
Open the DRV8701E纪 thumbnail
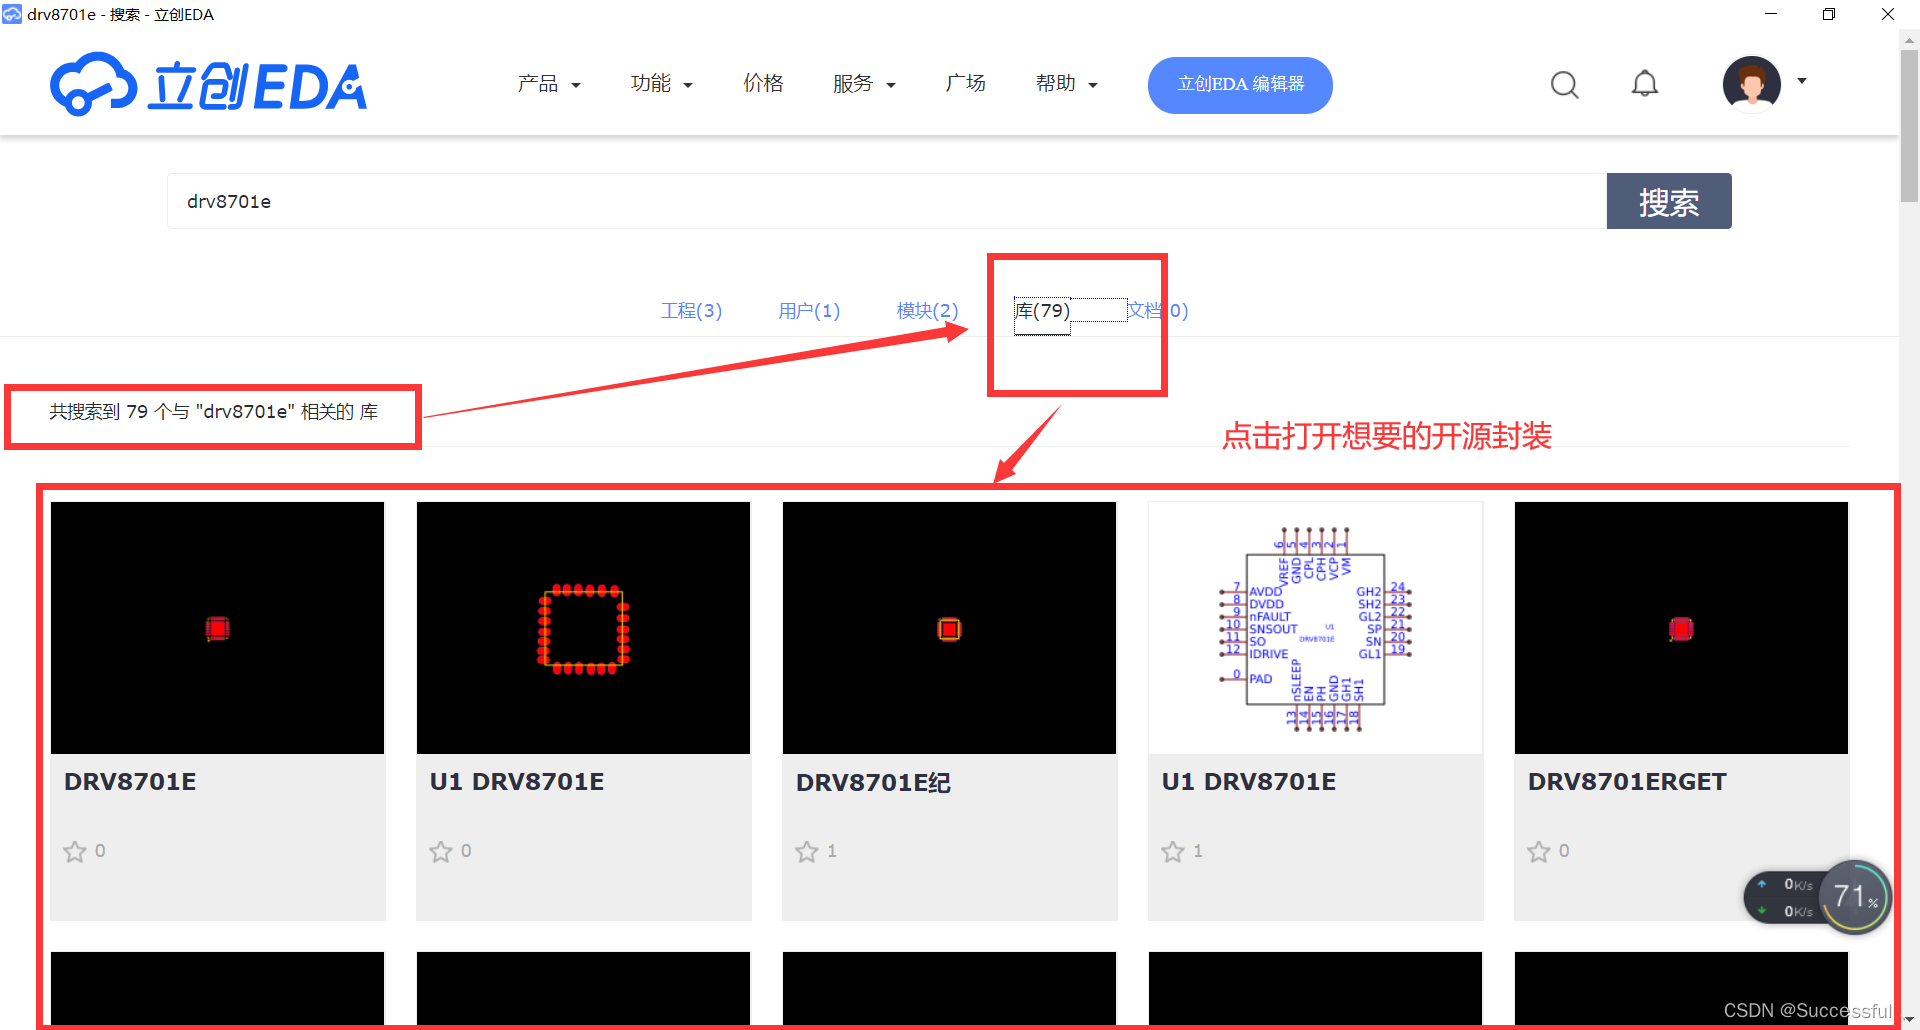click(x=949, y=628)
